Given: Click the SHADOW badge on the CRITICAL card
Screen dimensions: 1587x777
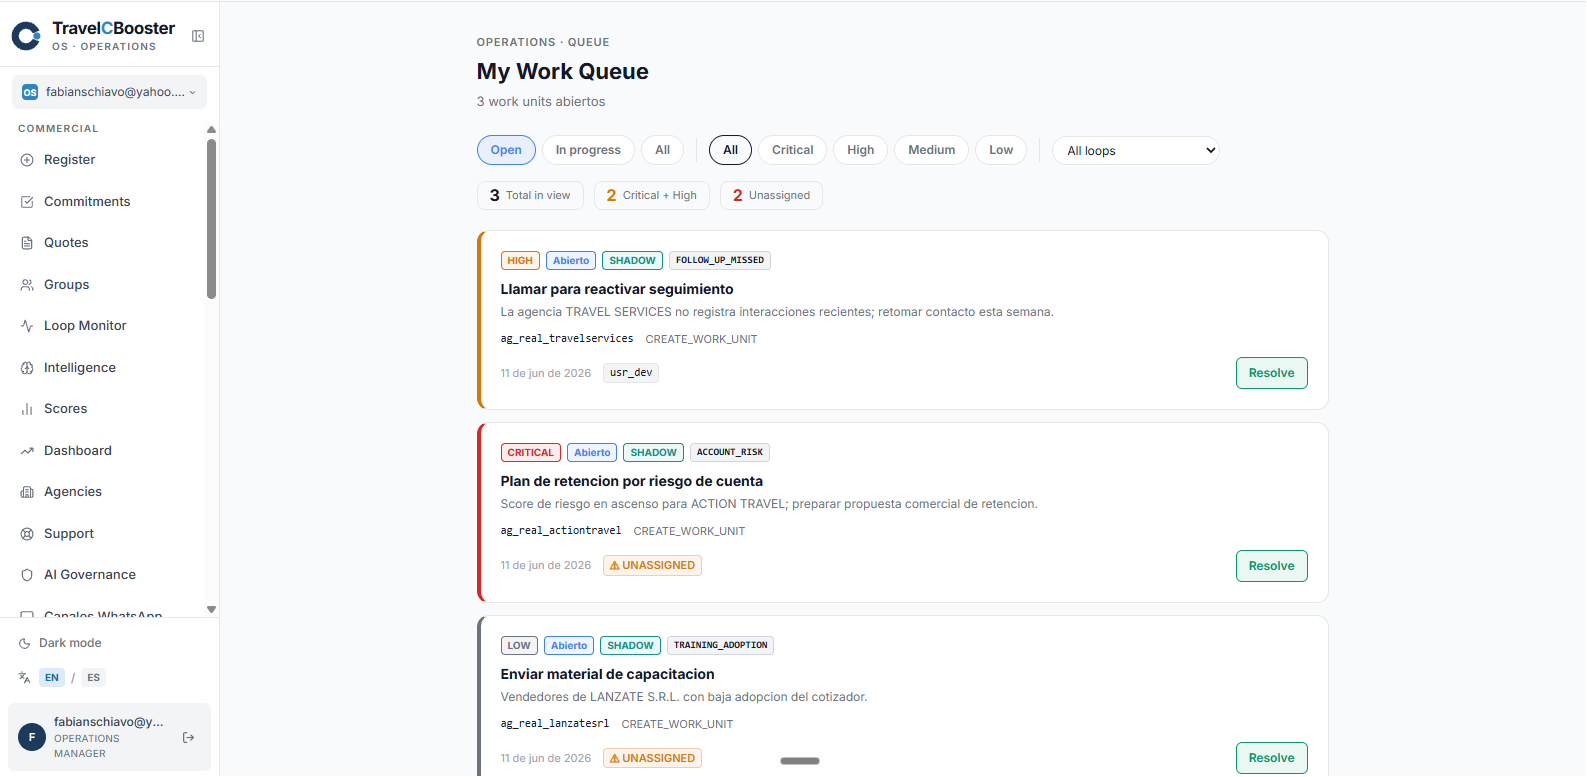Looking at the screenshot, I should click(653, 453).
